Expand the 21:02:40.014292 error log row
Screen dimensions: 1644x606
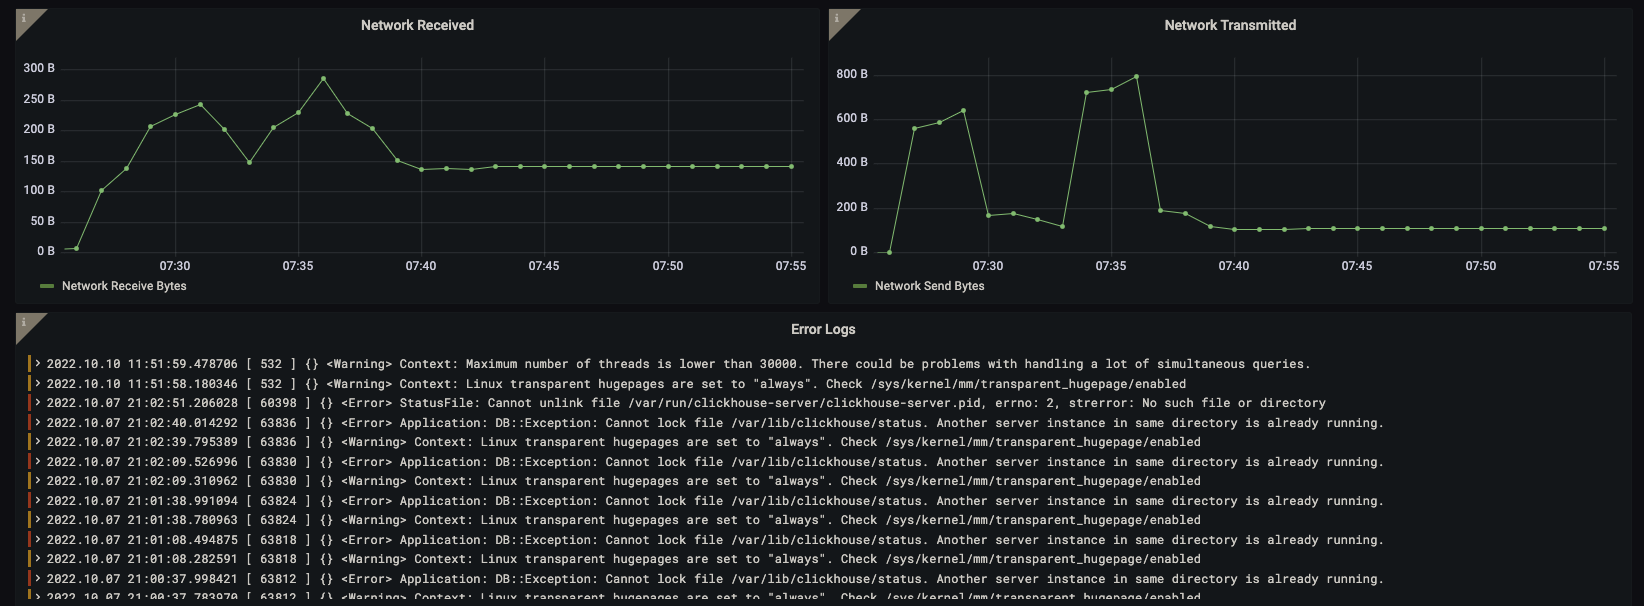coord(38,423)
